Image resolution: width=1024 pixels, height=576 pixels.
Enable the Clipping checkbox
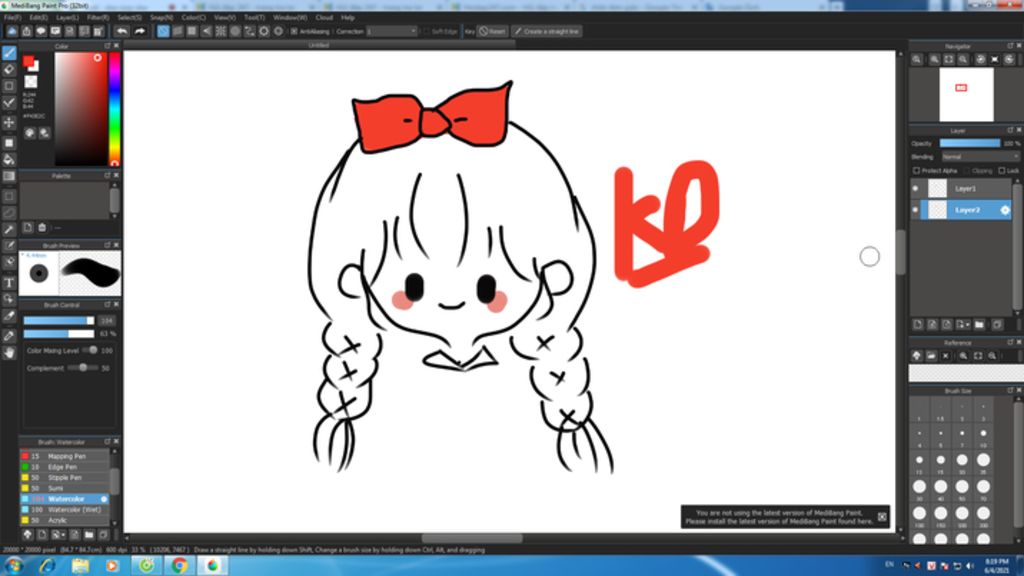tap(967, 170)
